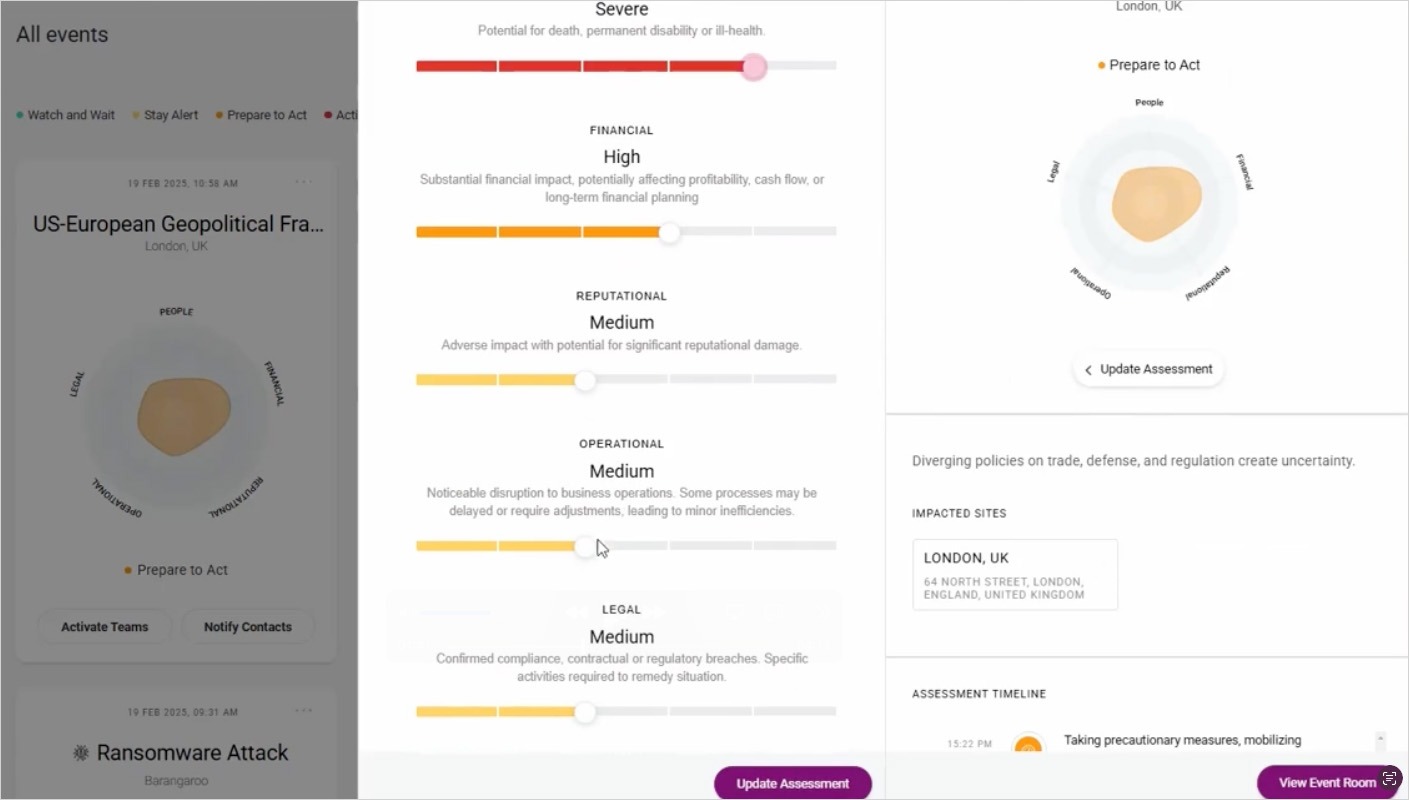1409x800 pixels.
Task: Select the London, UK impacted site card
Action: tap(1015, 575)
